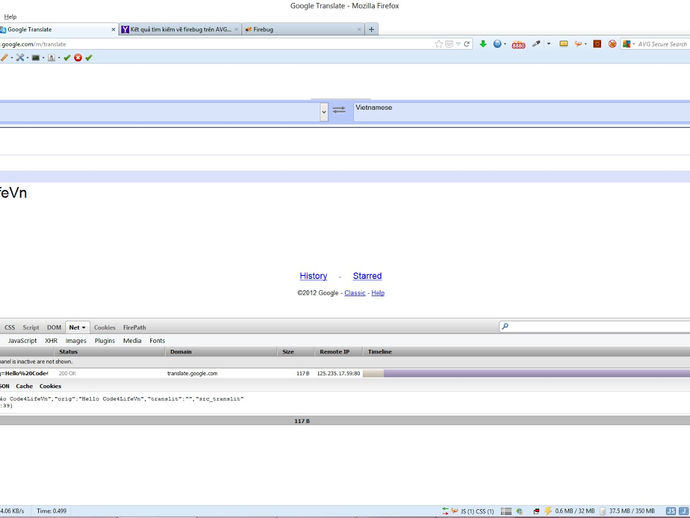Viewport: 690px width, 518px height.
Task: Expand dropdown next to pencil icon
Action: coord(12,58)
